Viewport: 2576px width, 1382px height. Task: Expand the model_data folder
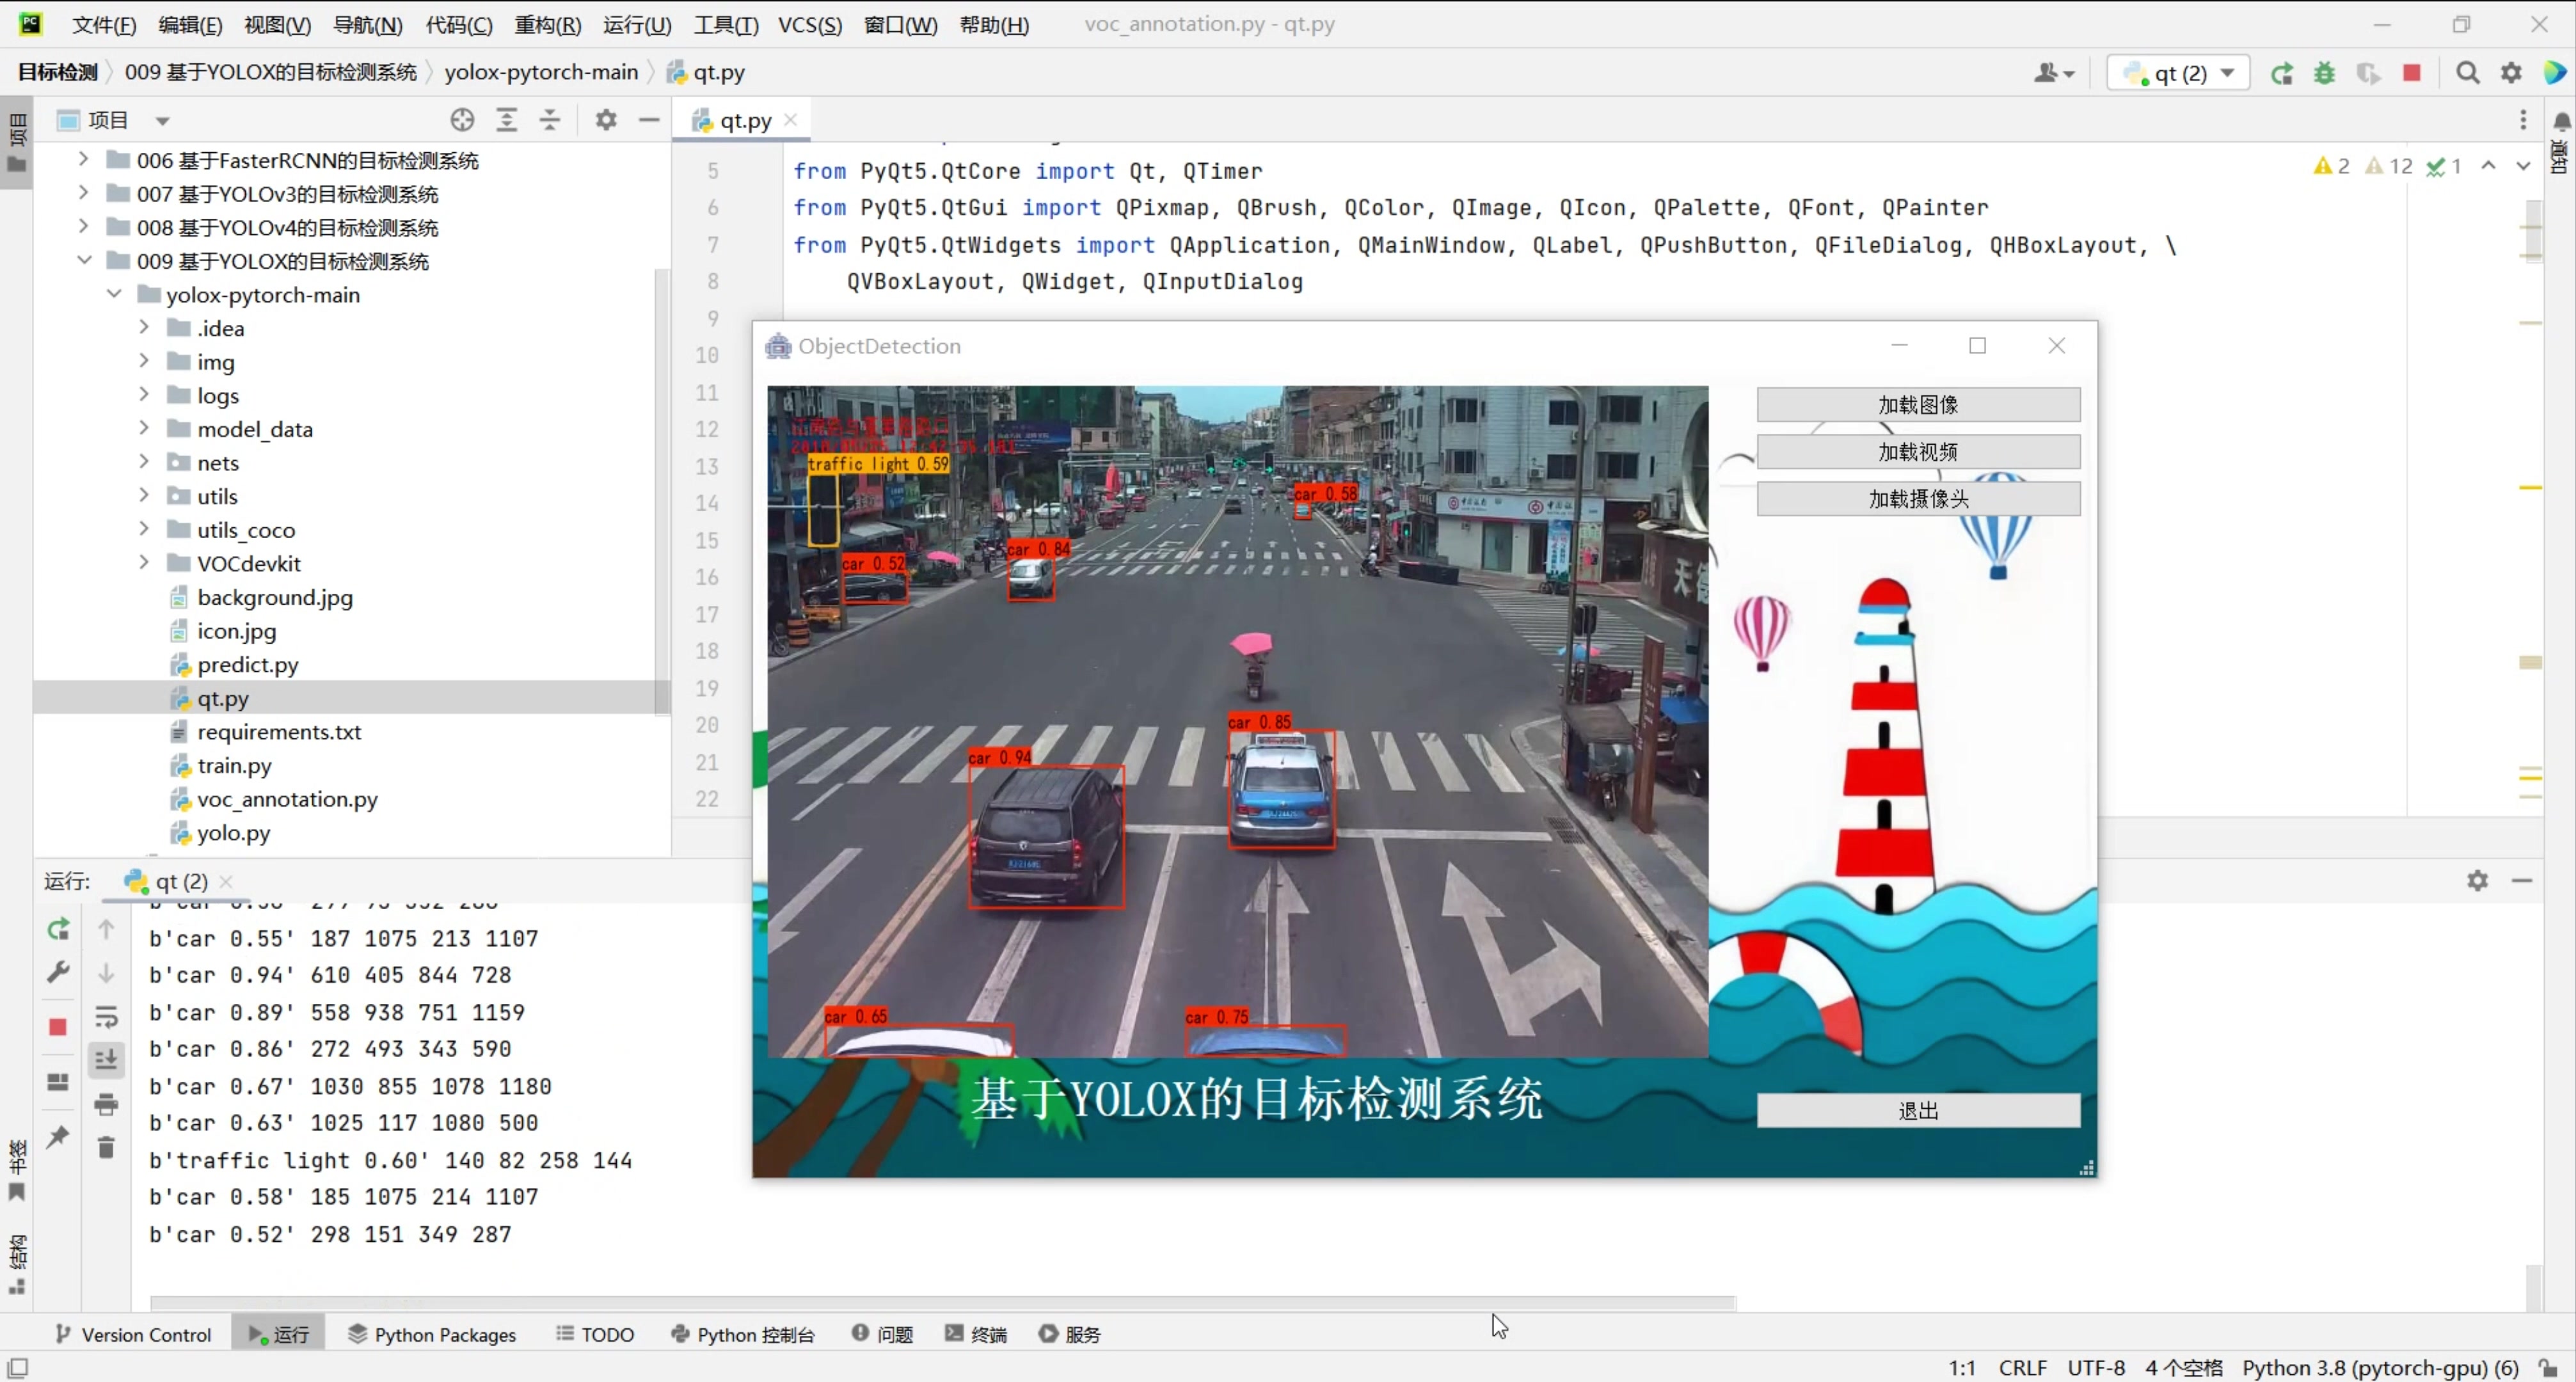tap(144, 429)
